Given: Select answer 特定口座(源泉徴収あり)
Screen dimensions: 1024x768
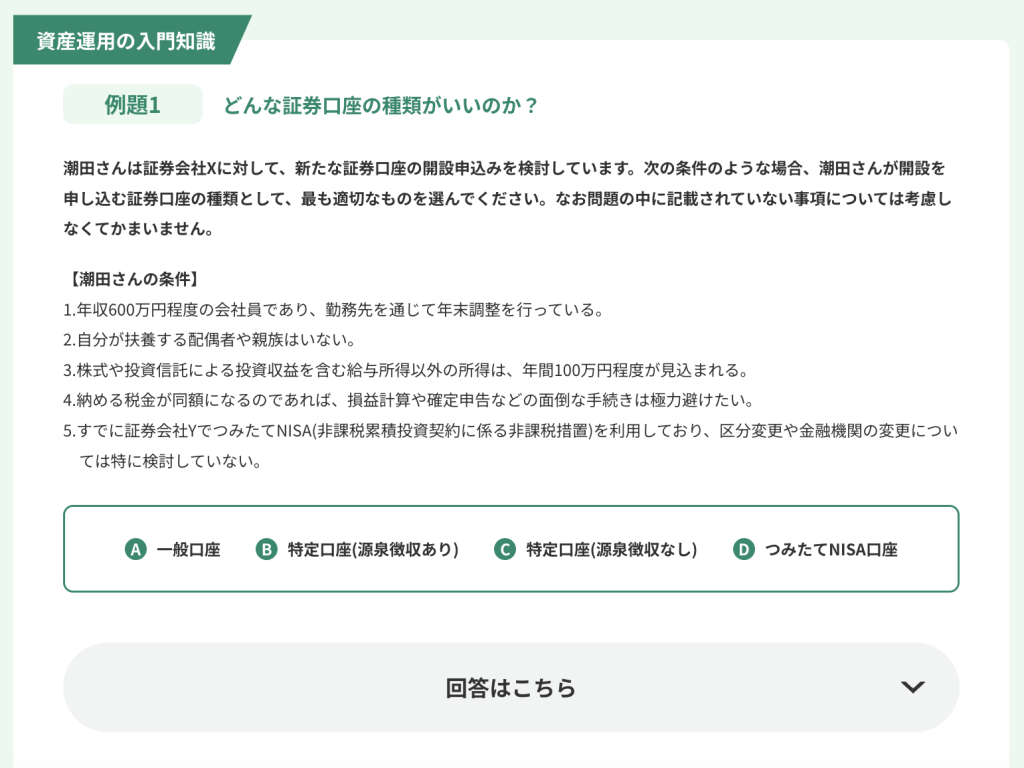Looking at the screenshot, I should [369, 549].
